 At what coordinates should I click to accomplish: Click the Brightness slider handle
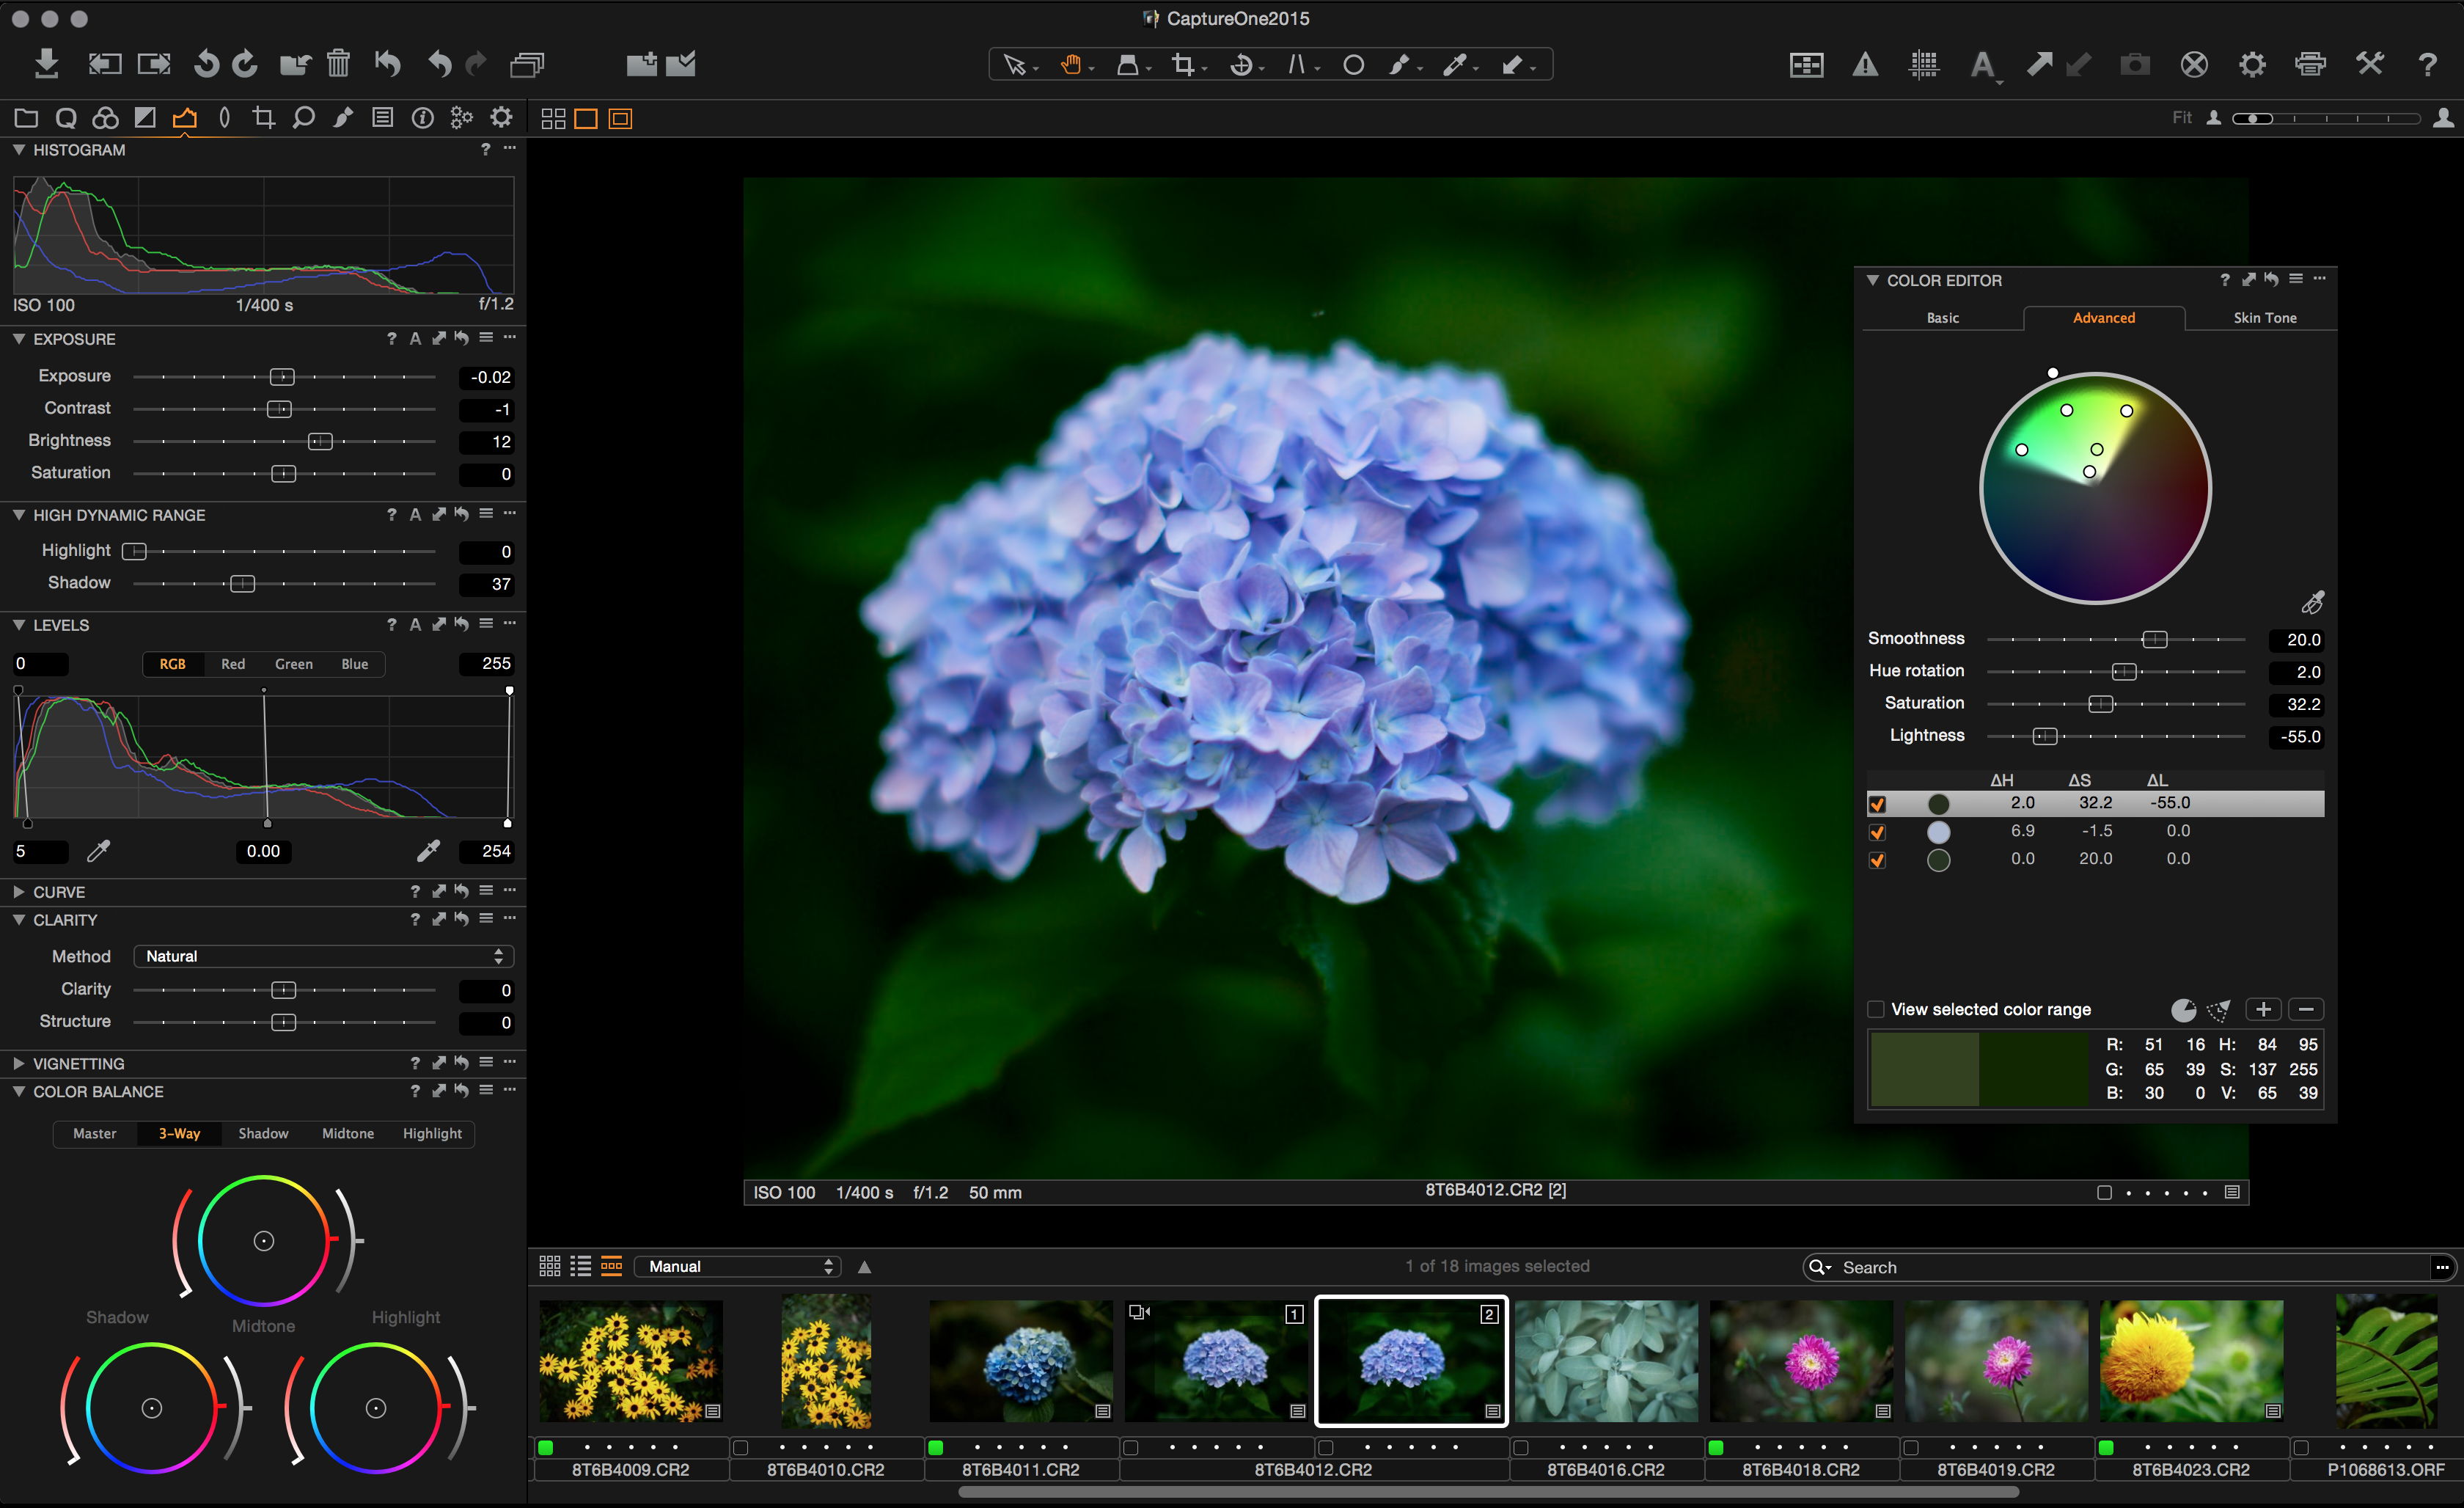pyautogui.click(x=320, y=441)
